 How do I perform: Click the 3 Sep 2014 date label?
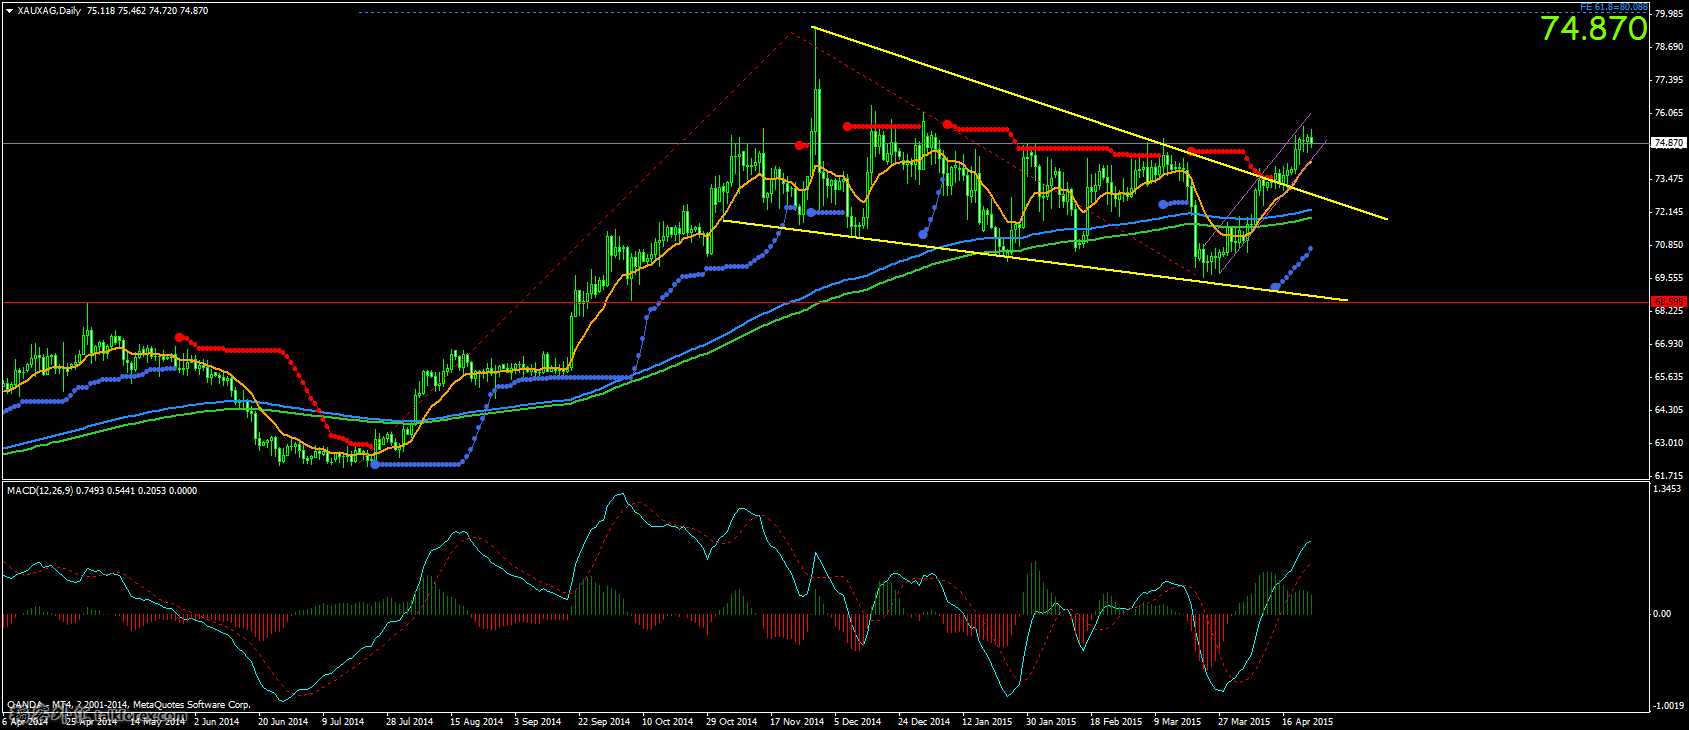pos(538,721)
